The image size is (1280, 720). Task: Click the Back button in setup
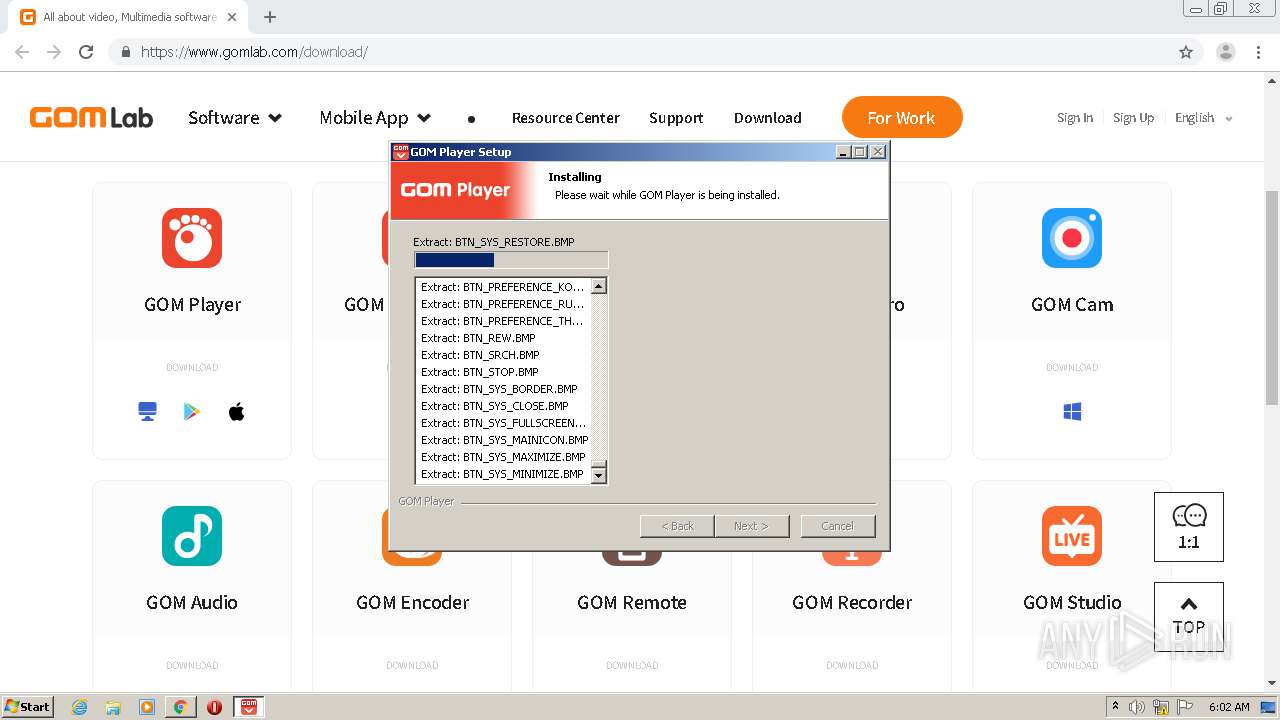tap(677, 526)
